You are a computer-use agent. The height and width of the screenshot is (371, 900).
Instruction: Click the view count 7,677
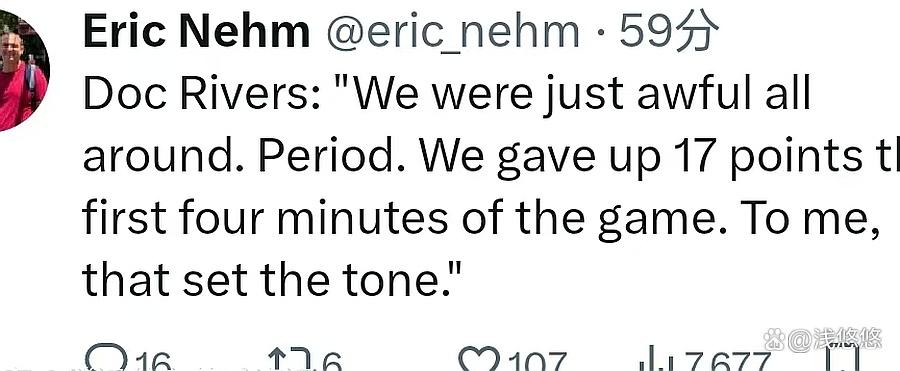(727, 362)
